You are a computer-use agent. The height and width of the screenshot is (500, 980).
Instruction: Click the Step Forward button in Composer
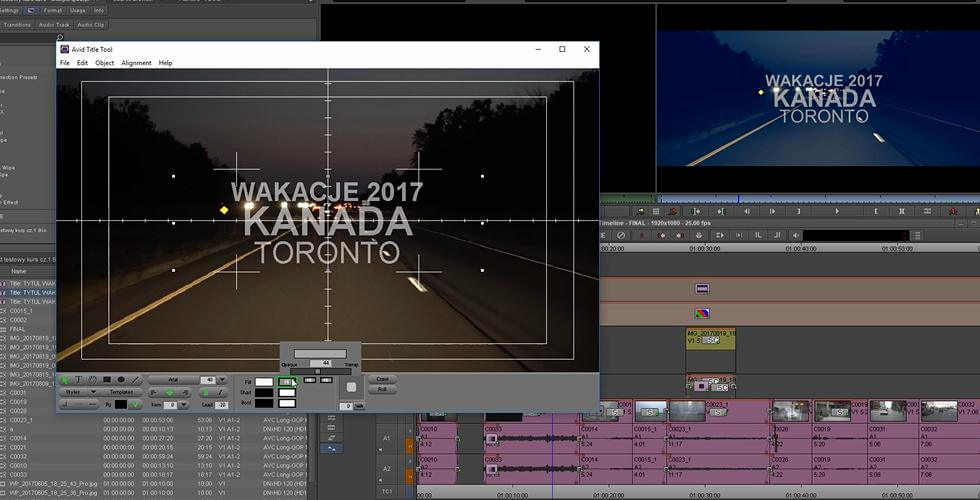pyautogui.click(x=772, y=211)
